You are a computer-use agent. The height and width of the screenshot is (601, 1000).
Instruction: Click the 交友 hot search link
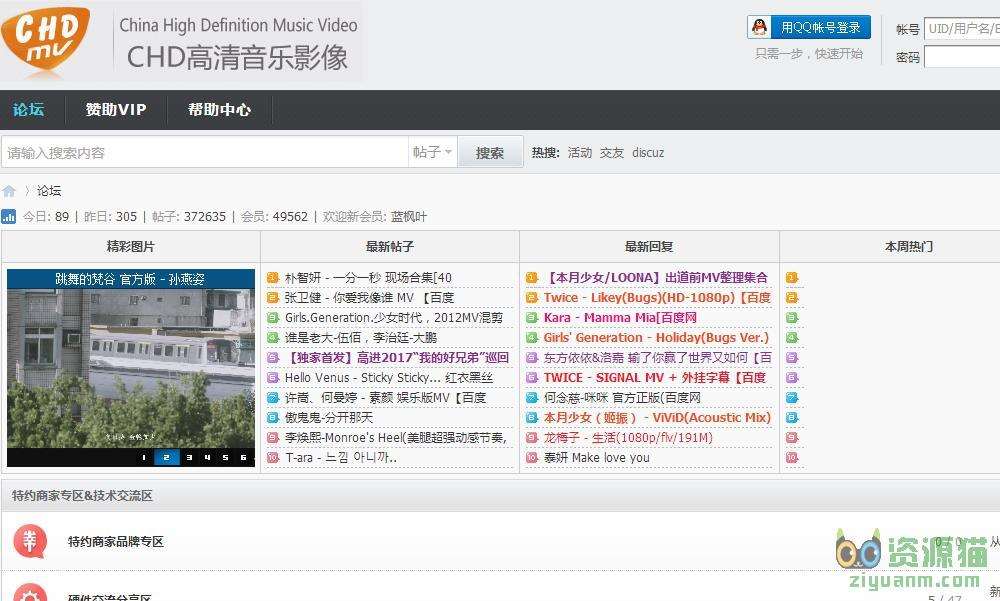coord(612,152)
